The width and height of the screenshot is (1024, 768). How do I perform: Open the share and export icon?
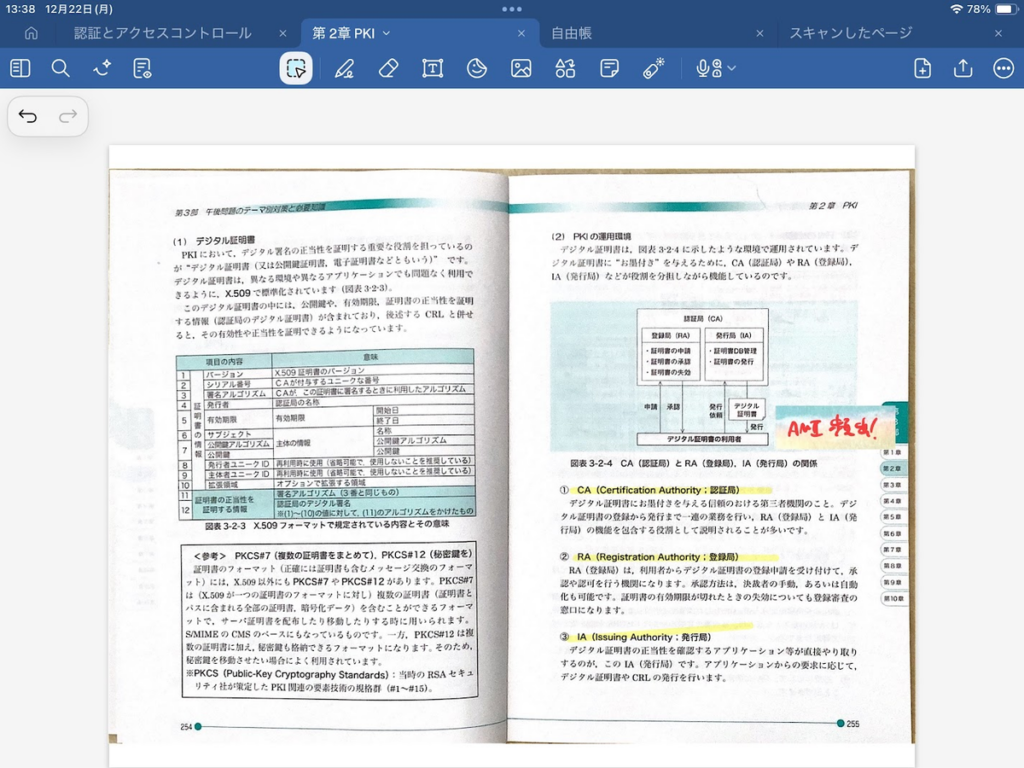pos(963,68)
